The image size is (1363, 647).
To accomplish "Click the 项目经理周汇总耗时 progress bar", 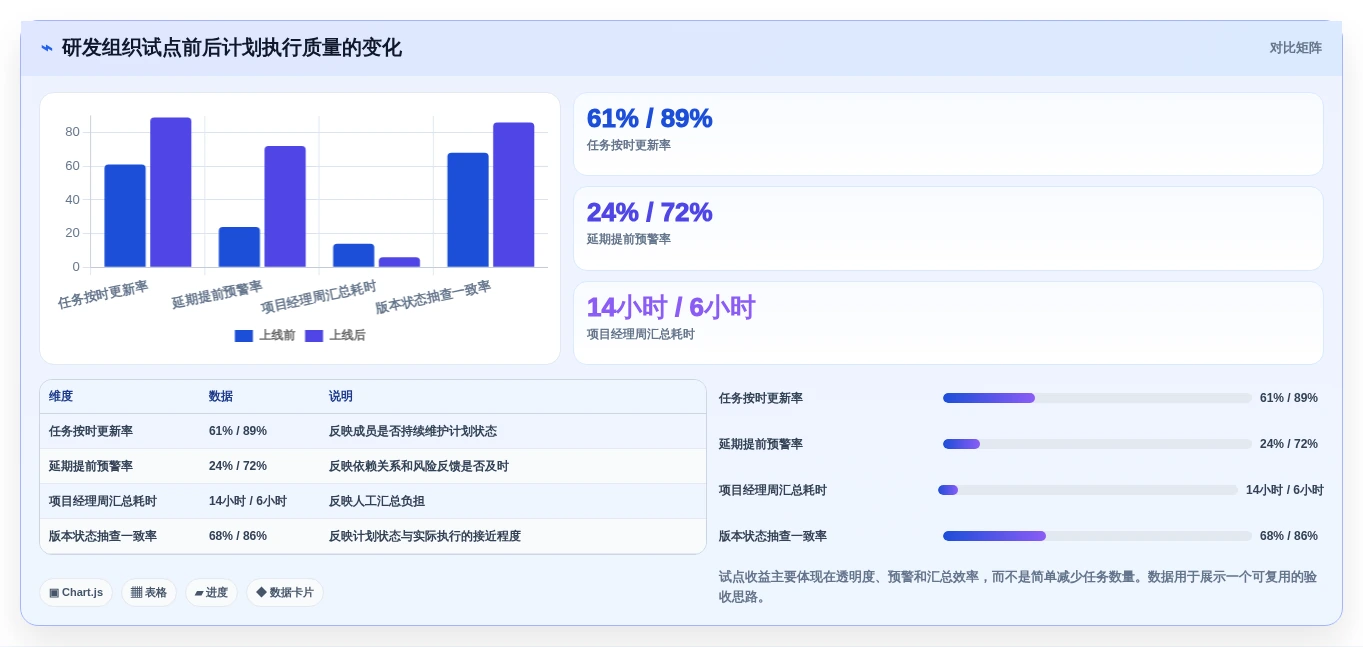I will click(1088, 490).
